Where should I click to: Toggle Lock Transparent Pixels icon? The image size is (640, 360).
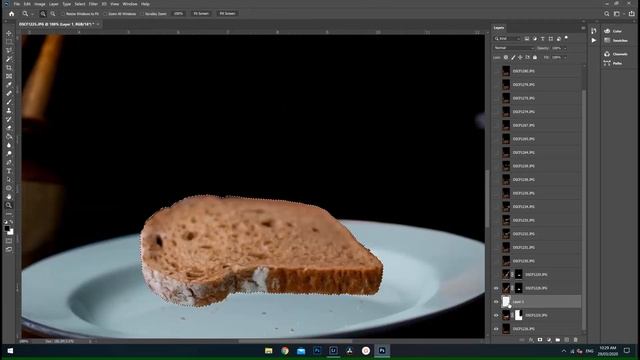506,58
